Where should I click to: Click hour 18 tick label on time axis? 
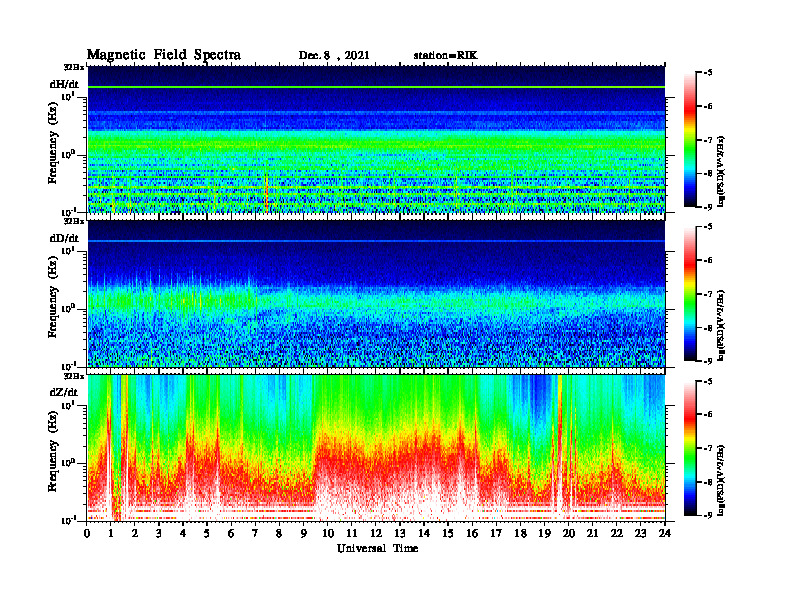click(520, 533)
